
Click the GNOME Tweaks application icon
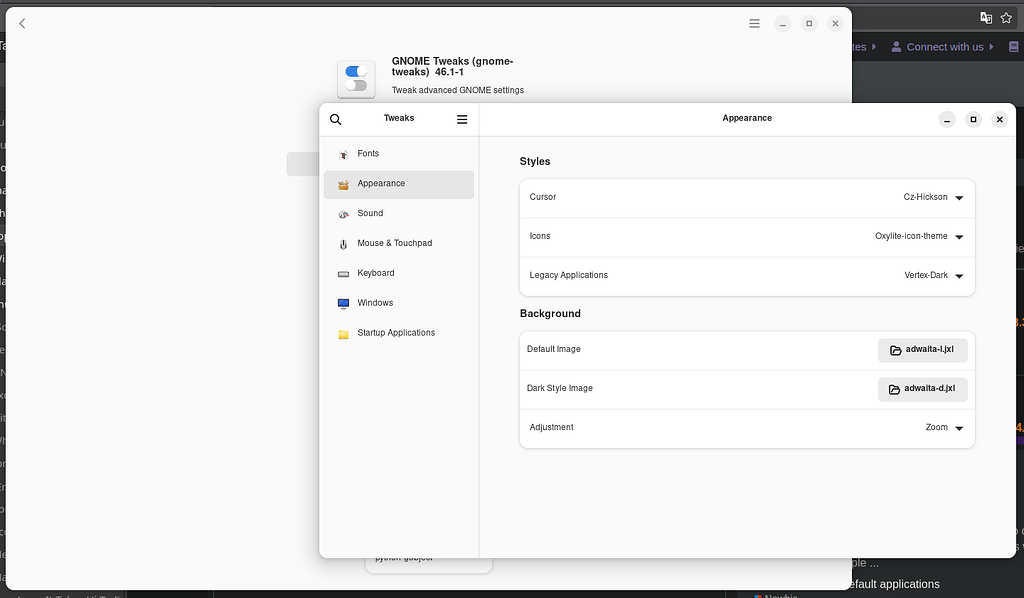tap(356, 79)
